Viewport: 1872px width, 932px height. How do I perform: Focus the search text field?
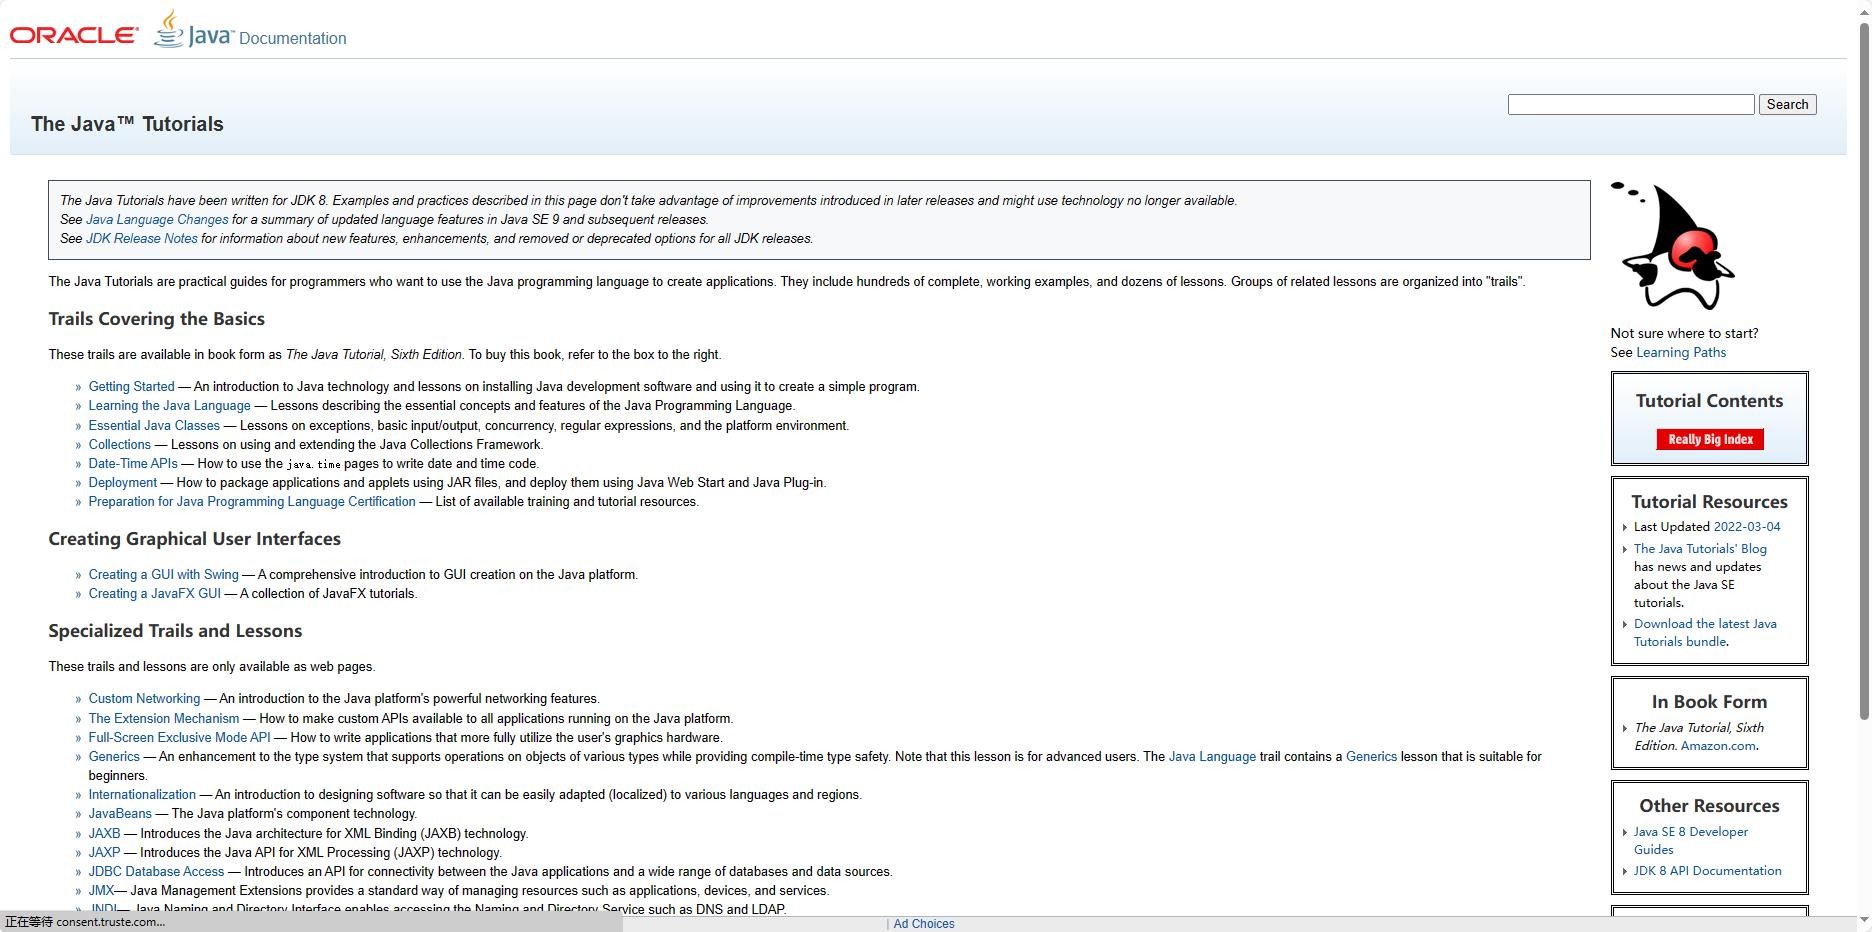point(1630,105)
